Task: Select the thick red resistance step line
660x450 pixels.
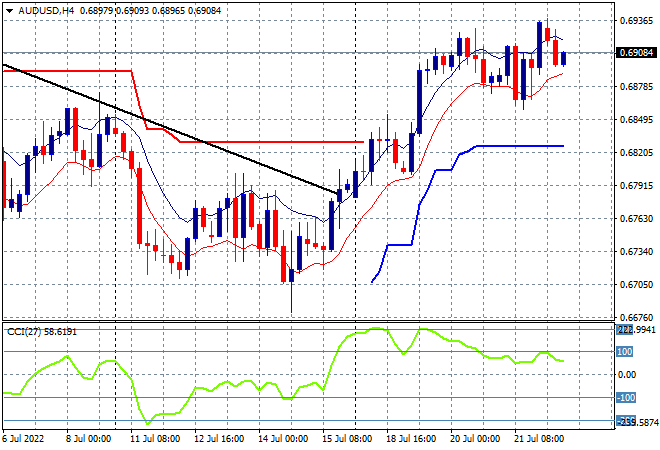Action: pos(269,142)
